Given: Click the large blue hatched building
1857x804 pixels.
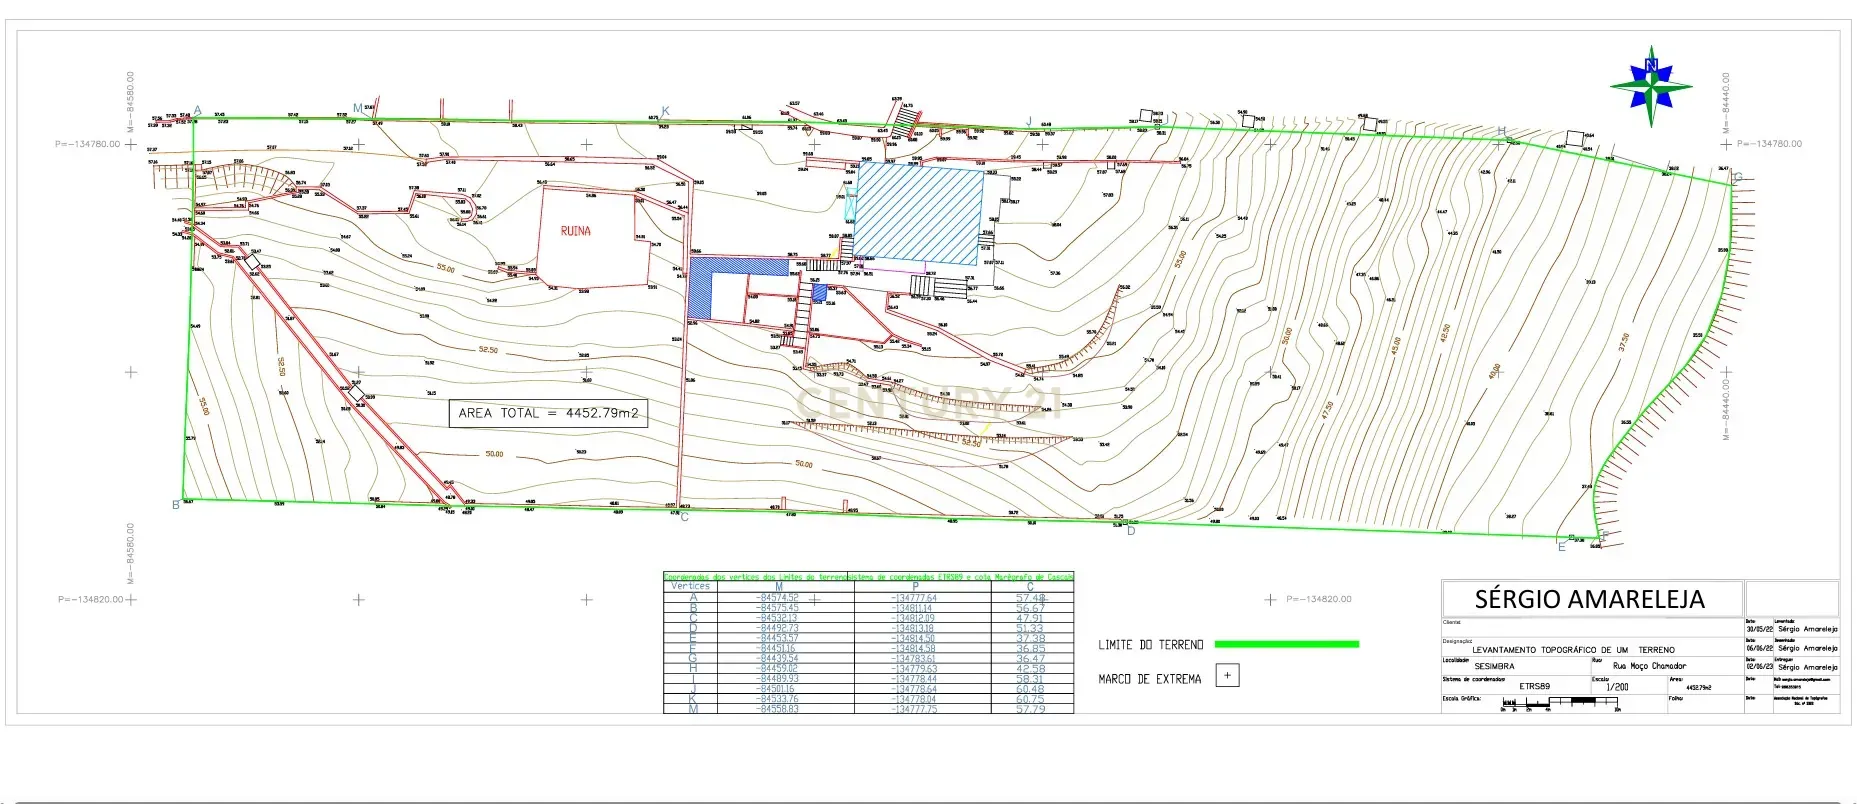Looking at the screenshot, I should (x=919, y=213).
